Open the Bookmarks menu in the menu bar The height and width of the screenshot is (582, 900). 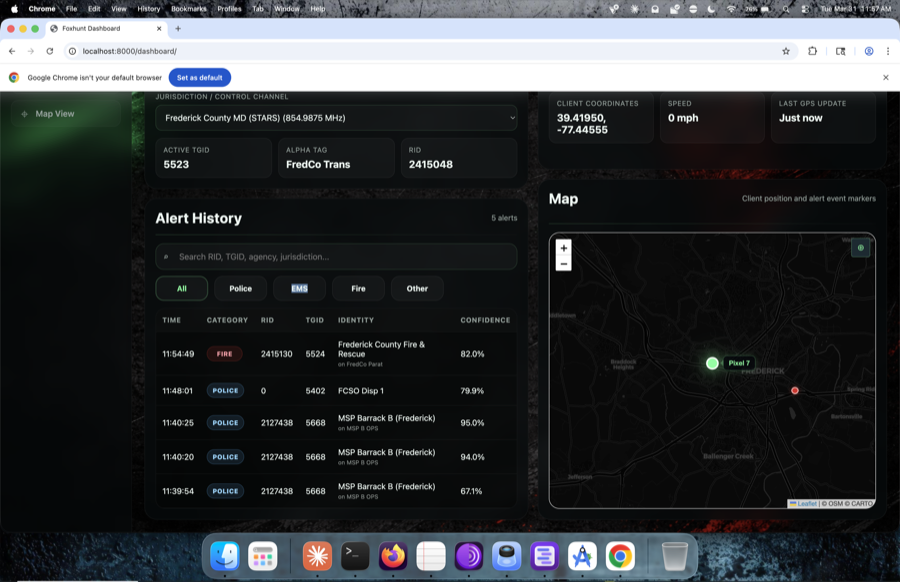coord(188,8)
